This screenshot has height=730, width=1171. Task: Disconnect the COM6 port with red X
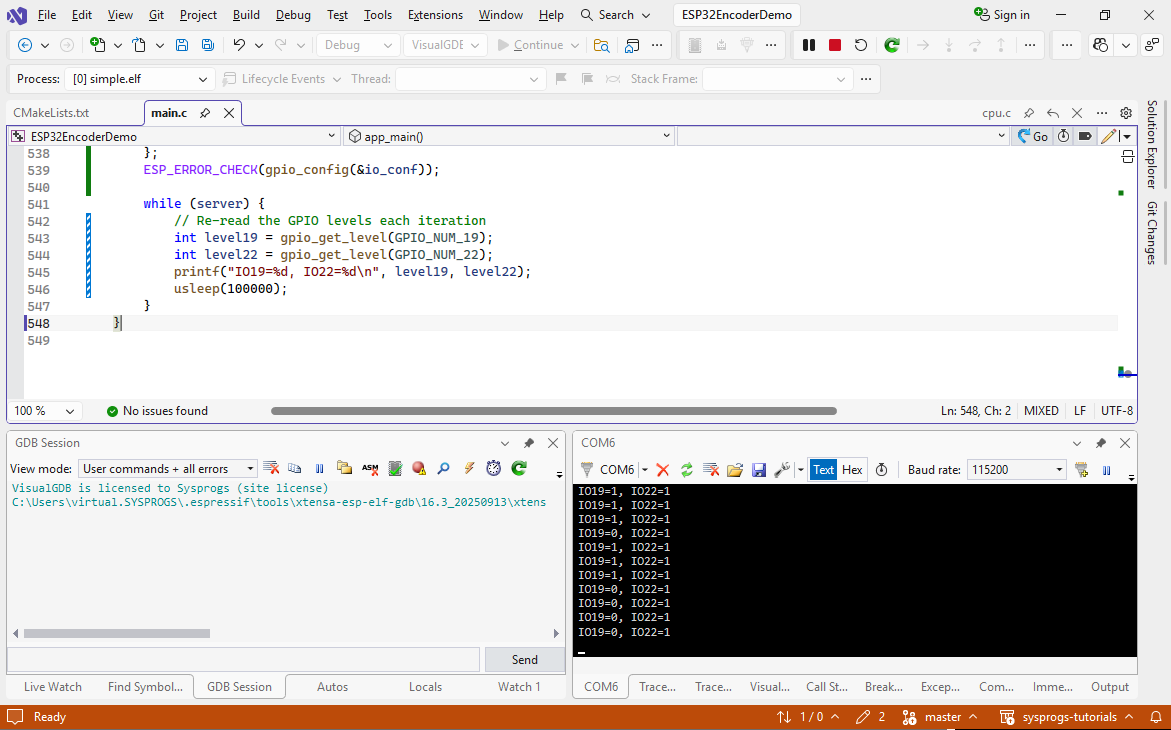662,469
